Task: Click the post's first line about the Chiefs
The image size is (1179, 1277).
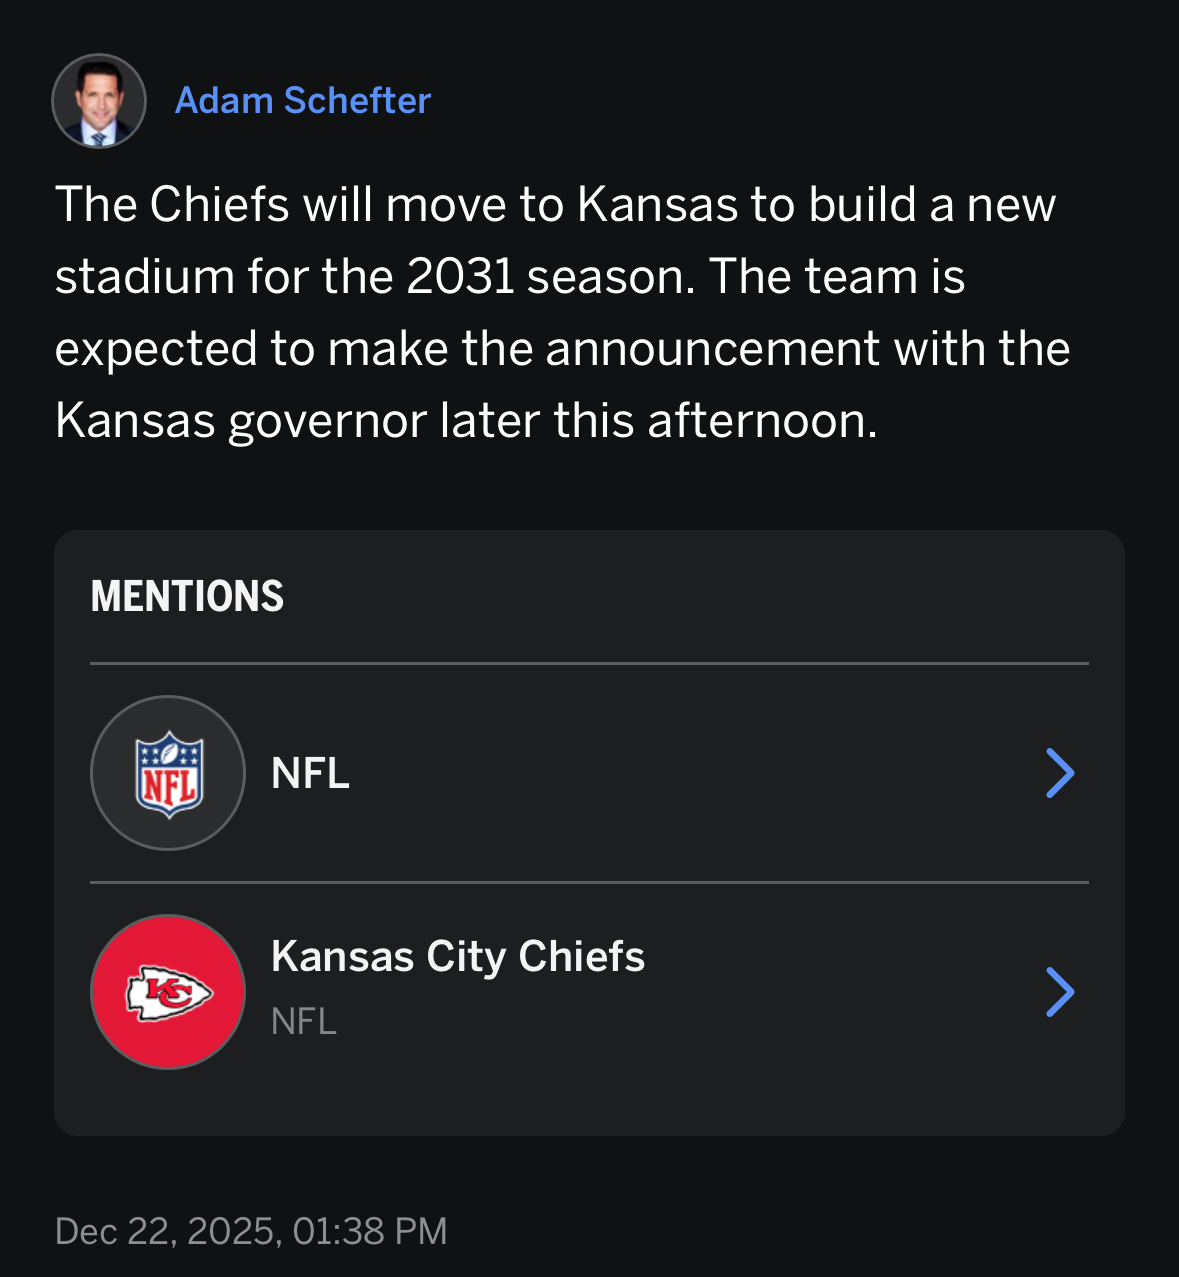Action: tap(555, 205)
